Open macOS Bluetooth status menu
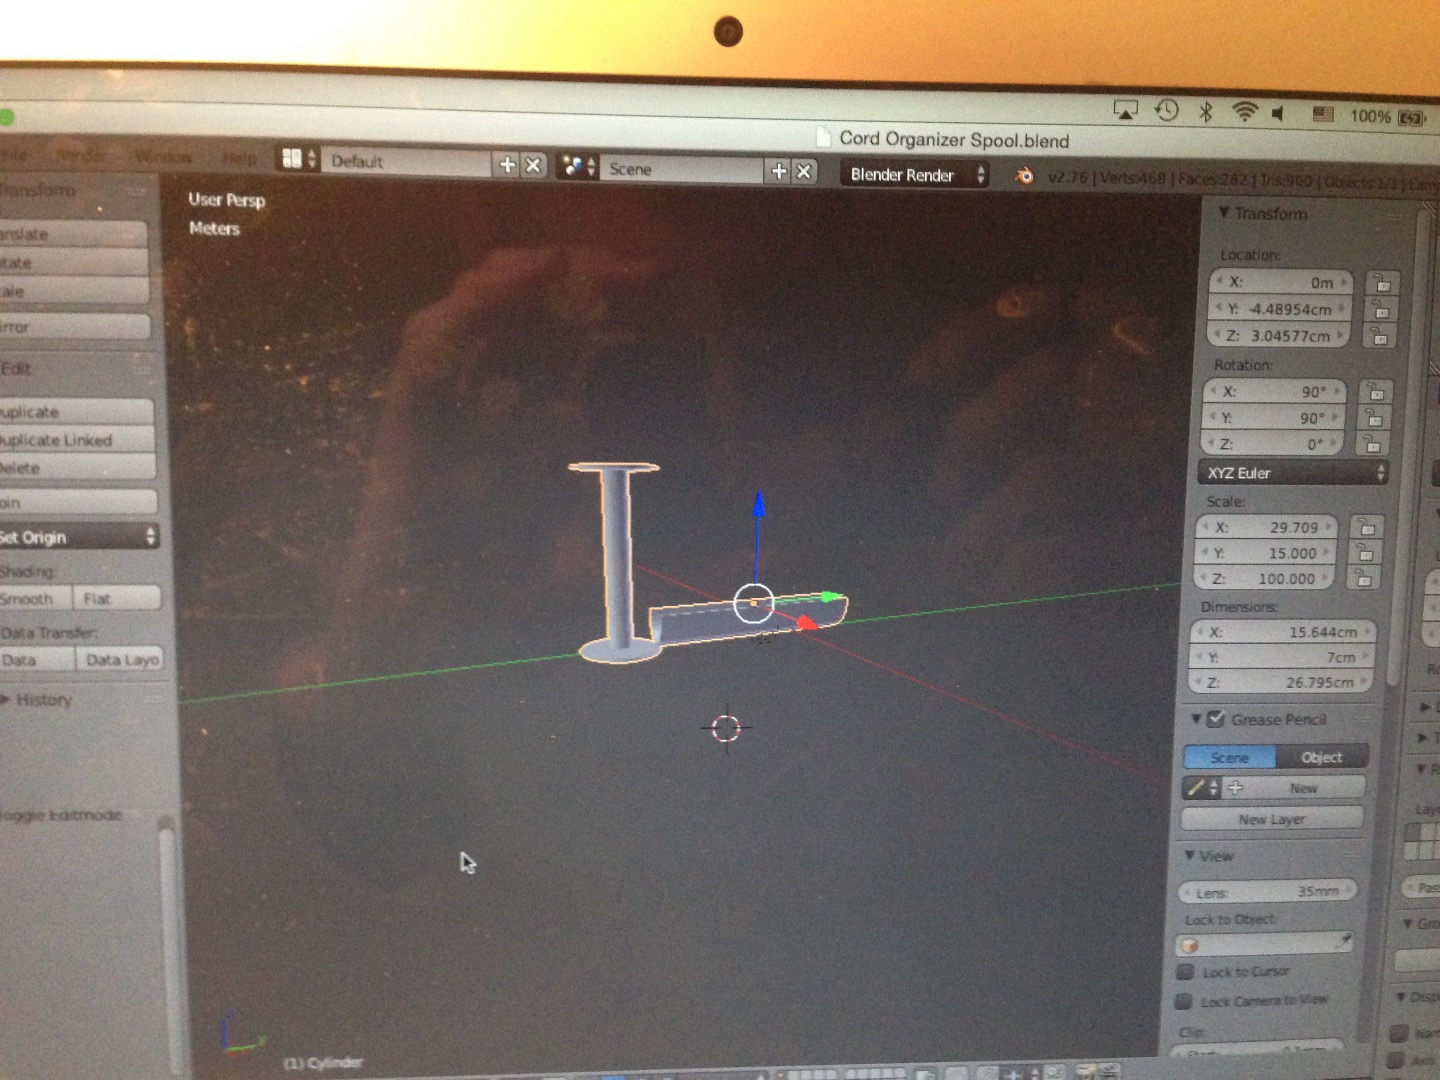Viewport: 1440px width, 1080px height. [x=1206, y=111]
